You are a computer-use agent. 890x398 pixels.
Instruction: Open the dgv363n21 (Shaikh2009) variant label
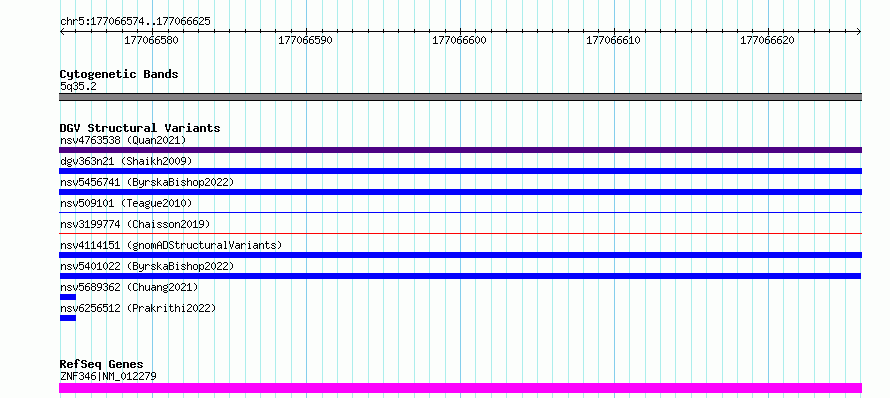tap(126, 161)
